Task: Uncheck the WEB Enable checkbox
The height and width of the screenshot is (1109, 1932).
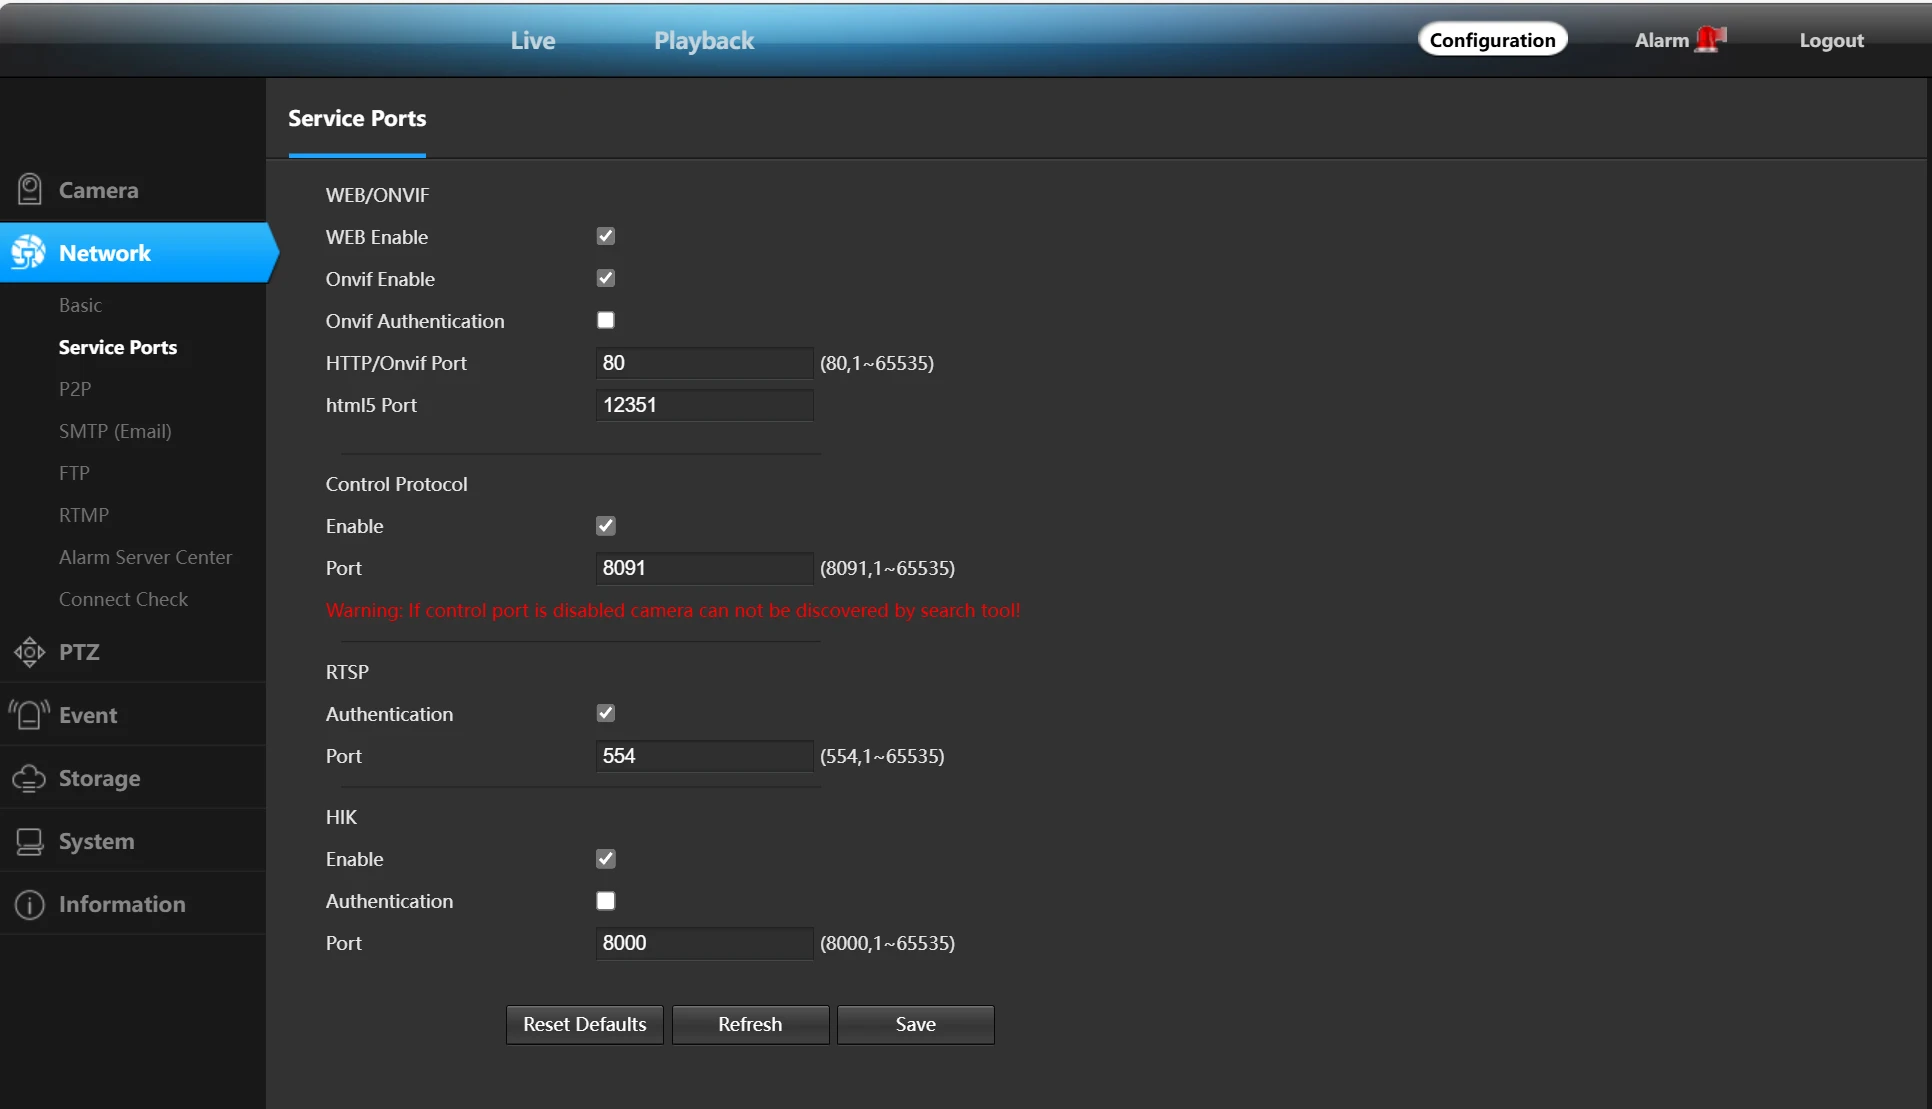Action: [x=605, y=236]
